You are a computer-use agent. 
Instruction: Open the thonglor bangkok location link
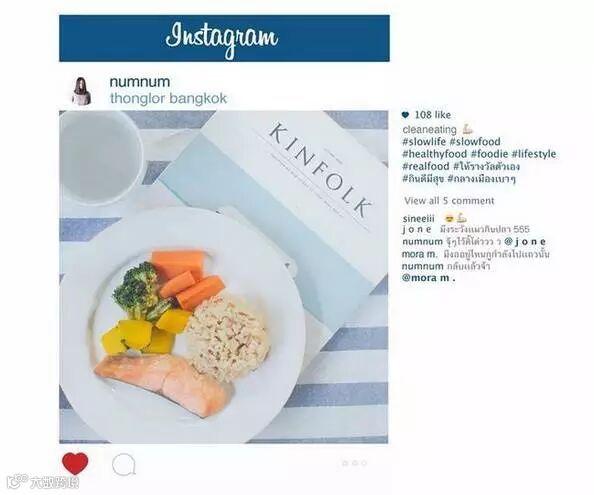pos(169,98)
